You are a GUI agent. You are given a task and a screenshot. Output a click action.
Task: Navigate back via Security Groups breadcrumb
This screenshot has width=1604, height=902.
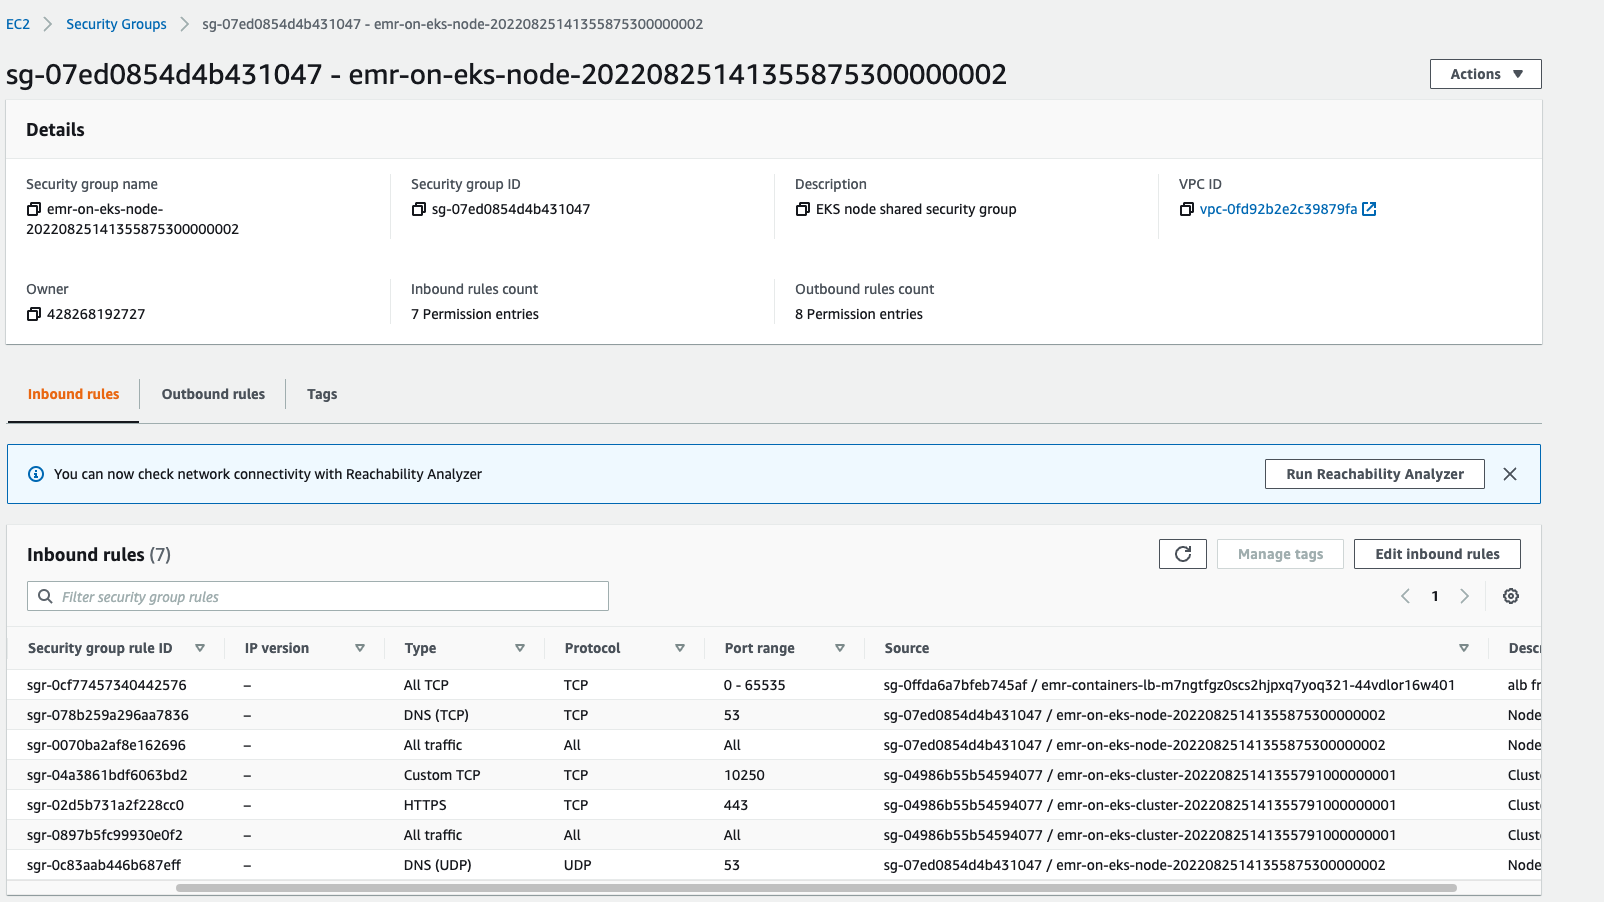[x=116, y=23]
